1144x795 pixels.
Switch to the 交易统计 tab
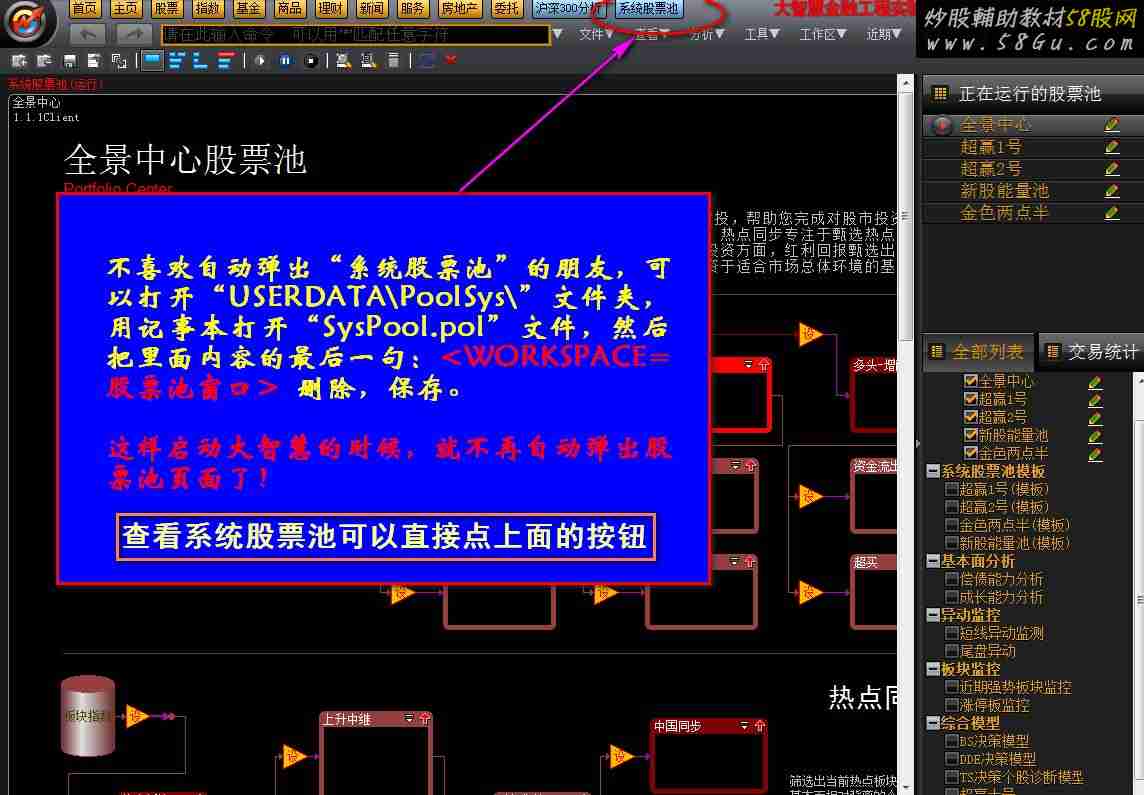tap(1092, 352)
